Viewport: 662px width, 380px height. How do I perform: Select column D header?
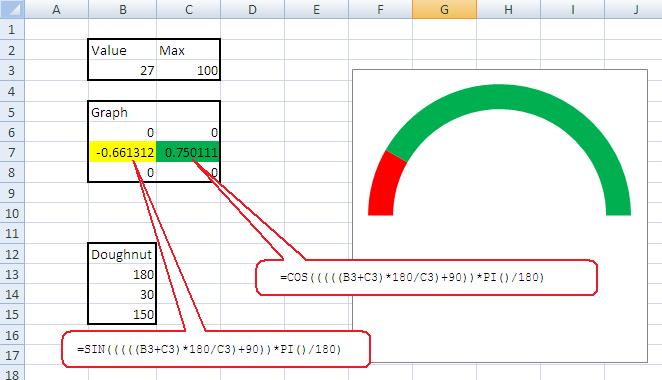(252, 9)
